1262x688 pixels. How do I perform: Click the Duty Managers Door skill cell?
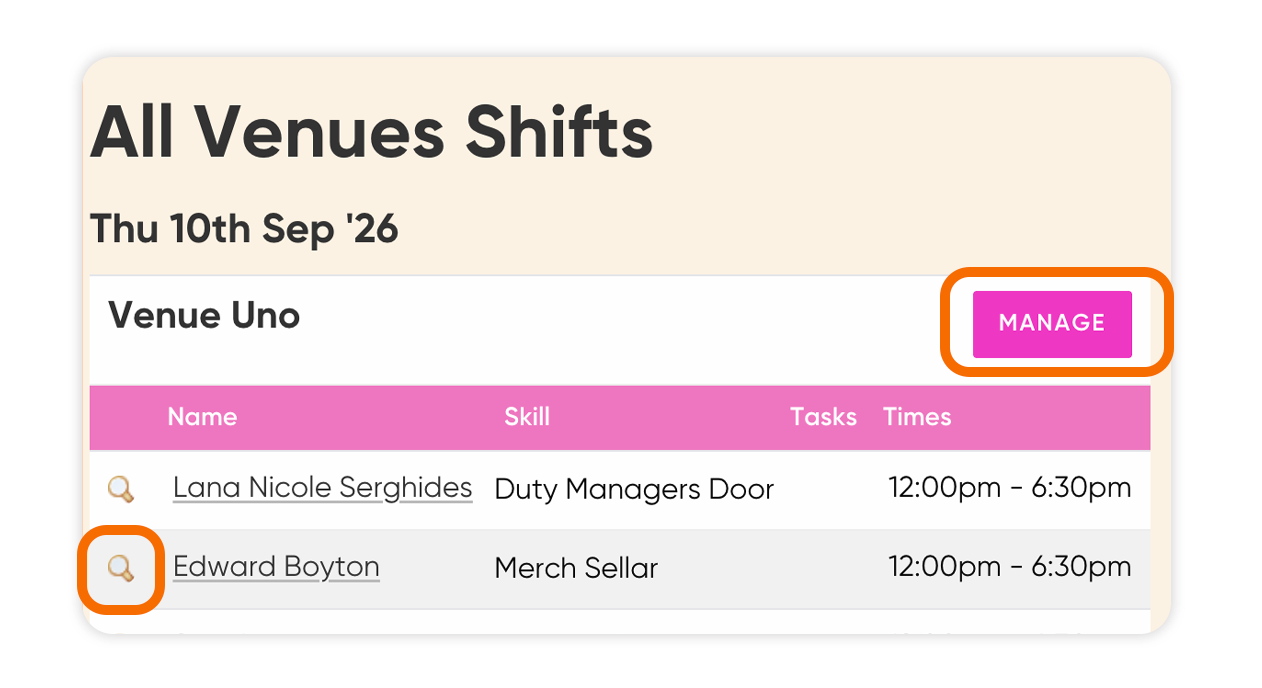click(x=634, y=489)
